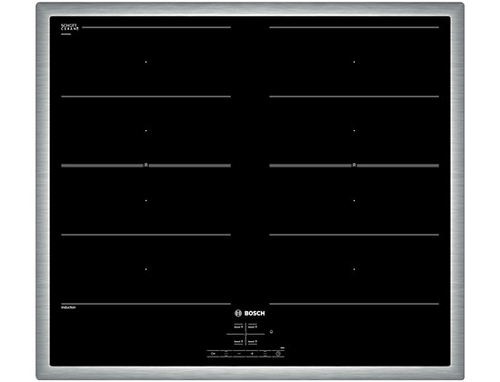Click the center dot of the rear-left zone
The height and width of the screenshot is (382, 500).
click(146, 62)
